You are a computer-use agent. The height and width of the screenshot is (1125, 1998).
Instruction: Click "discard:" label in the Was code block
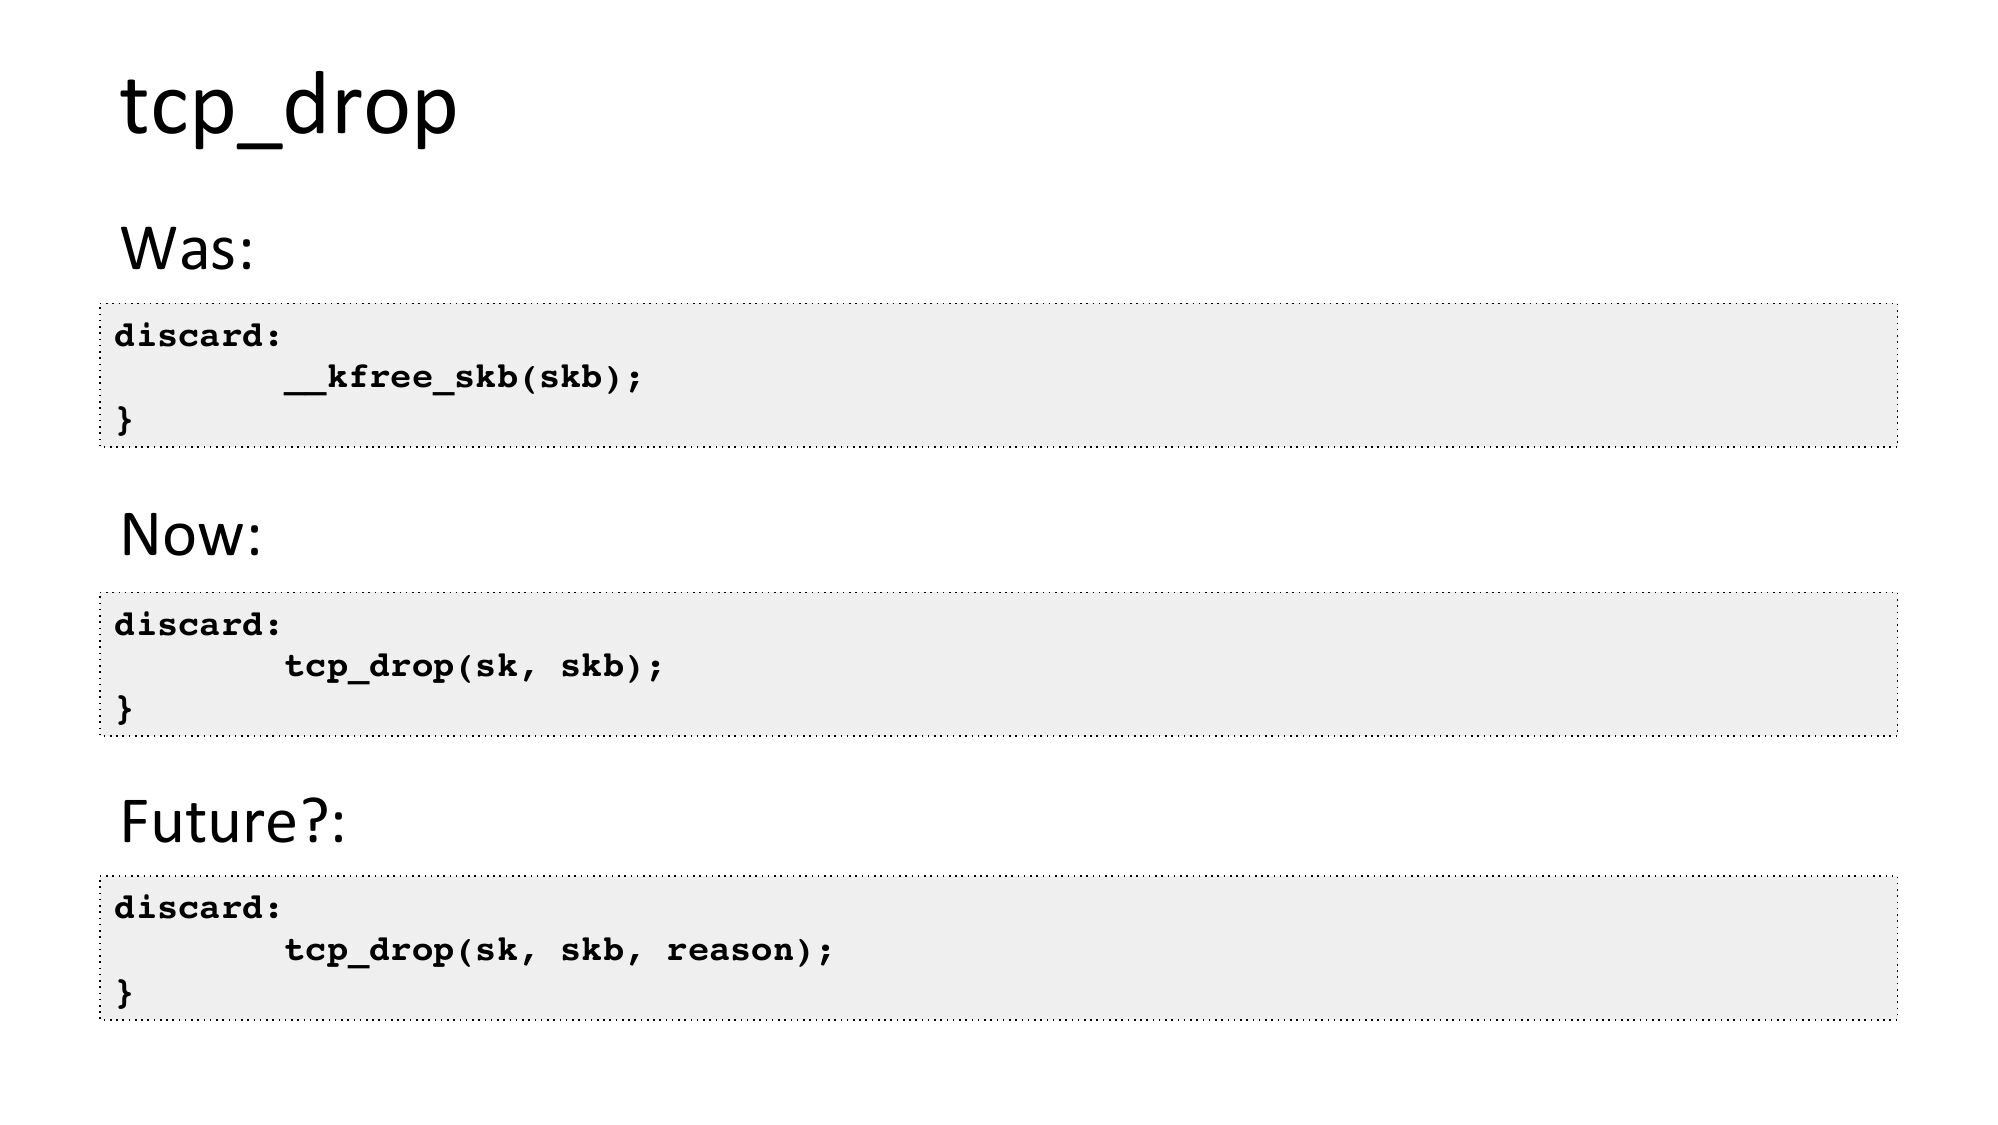click(x=197, y=336)
